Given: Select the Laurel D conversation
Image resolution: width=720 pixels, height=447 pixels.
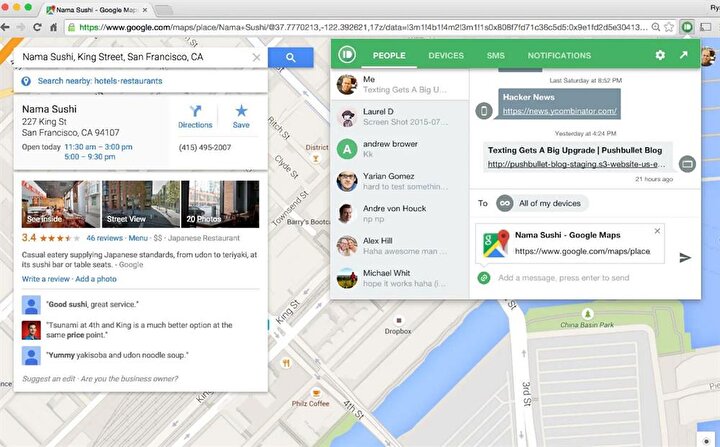Looking at the screenshot, I should pos(400,117).
